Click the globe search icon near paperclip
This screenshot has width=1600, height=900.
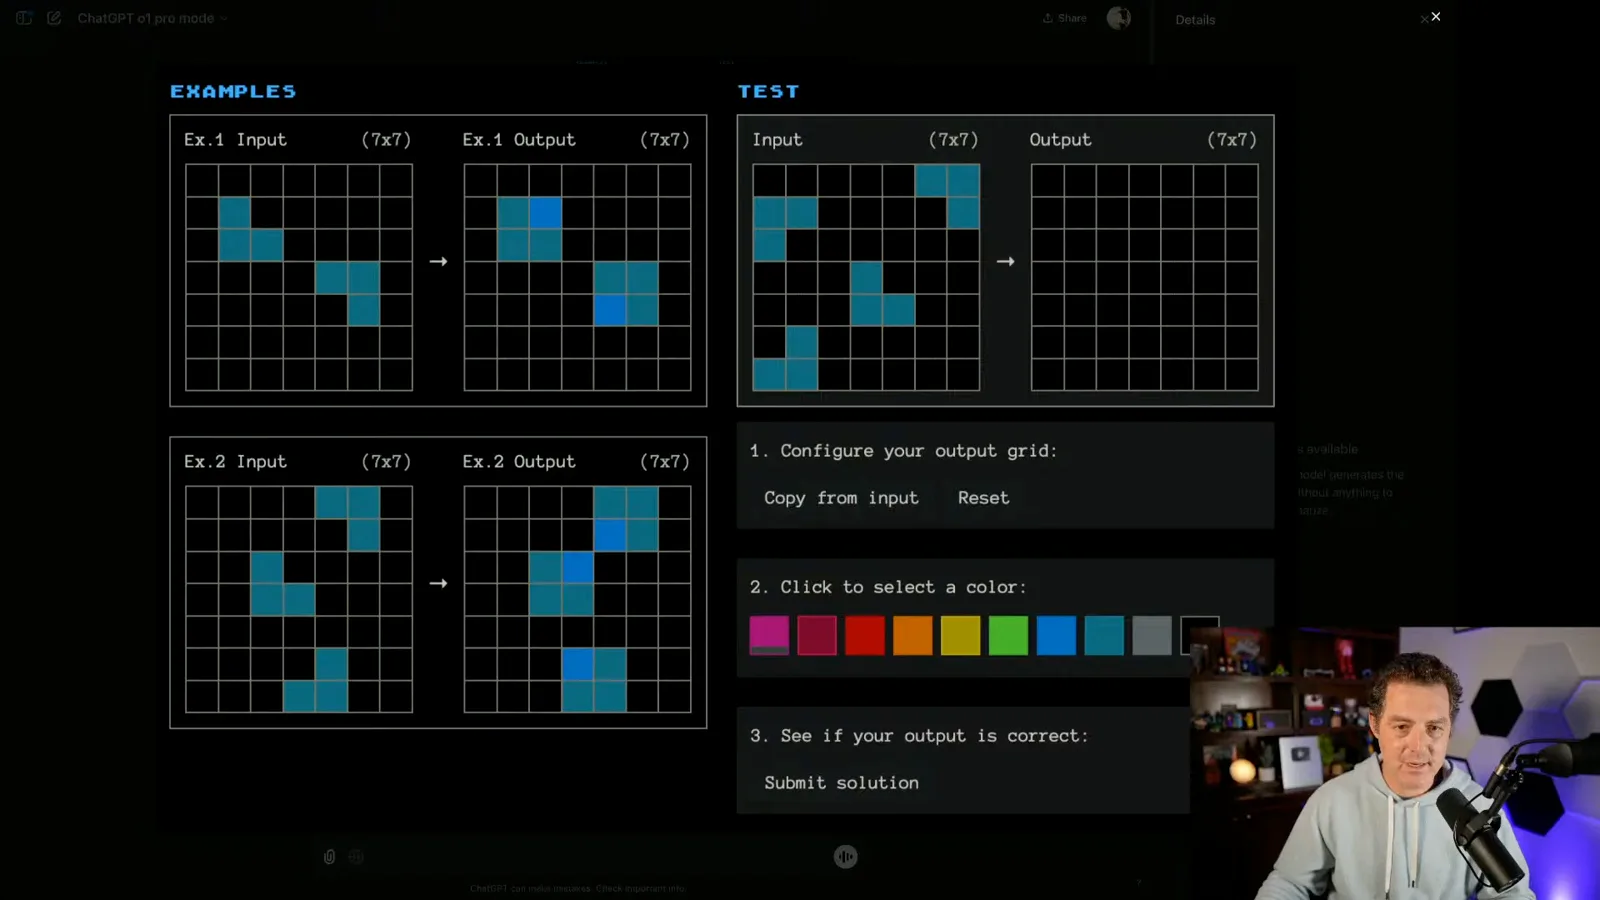pyautogui.click(x=356, y=857)
